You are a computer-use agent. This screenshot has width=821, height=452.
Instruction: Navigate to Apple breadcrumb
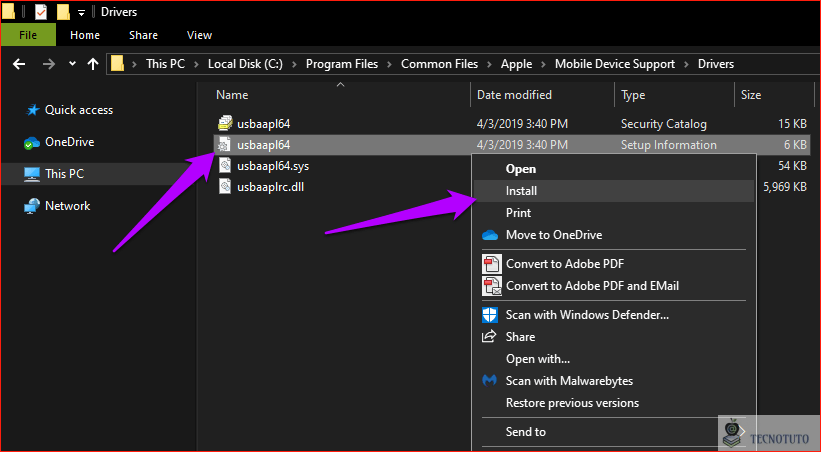click(x=516, y=64)
